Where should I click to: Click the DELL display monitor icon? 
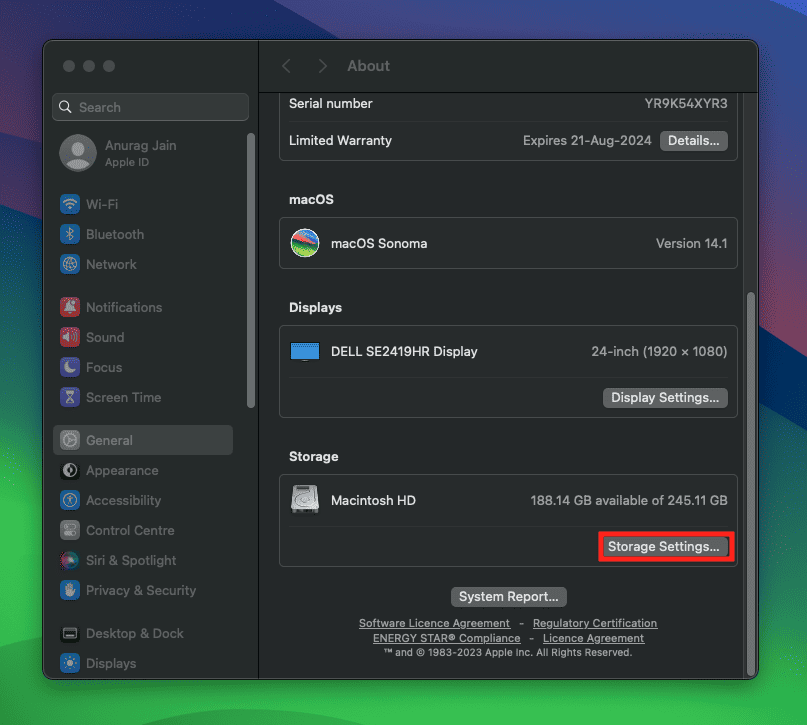305,352
